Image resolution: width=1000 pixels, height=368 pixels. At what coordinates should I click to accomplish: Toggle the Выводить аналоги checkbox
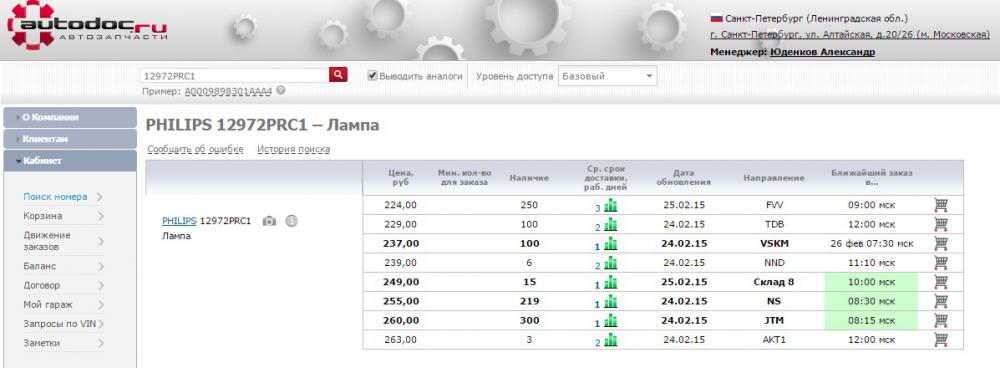[x=372, y=75]
